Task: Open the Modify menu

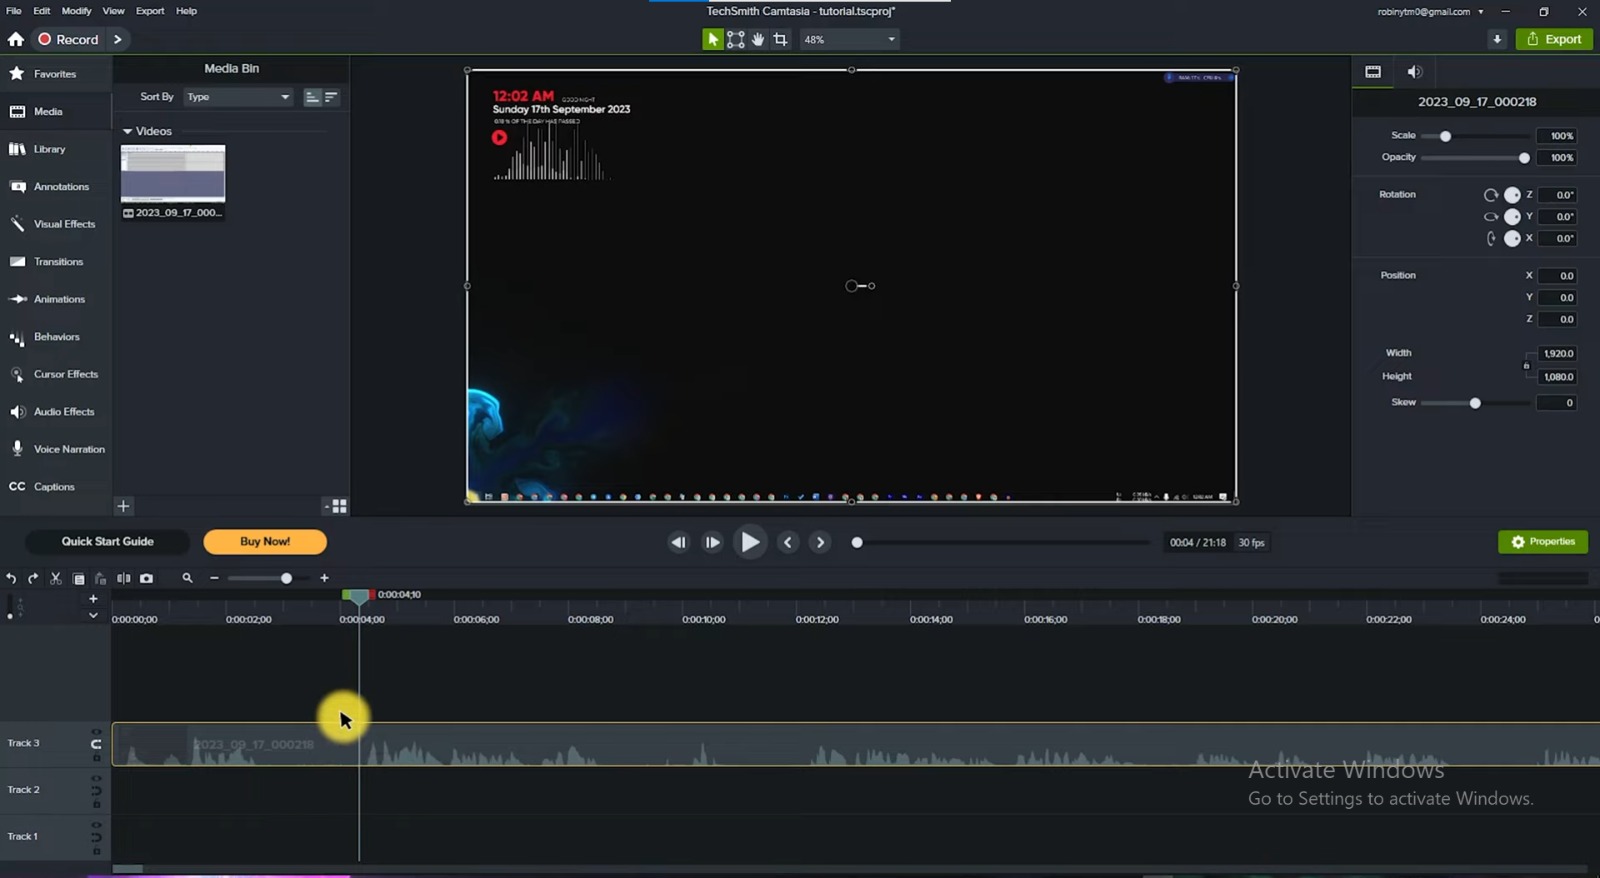Action: pos(76,11)
